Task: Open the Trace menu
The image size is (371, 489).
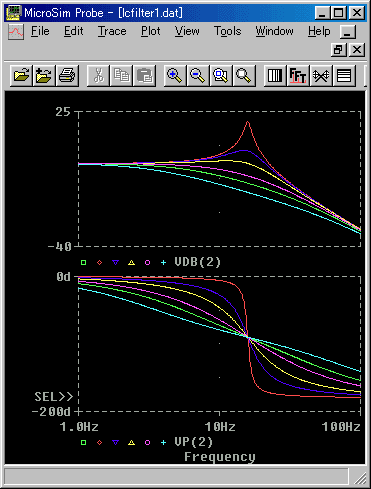Action: click(112, 31)
